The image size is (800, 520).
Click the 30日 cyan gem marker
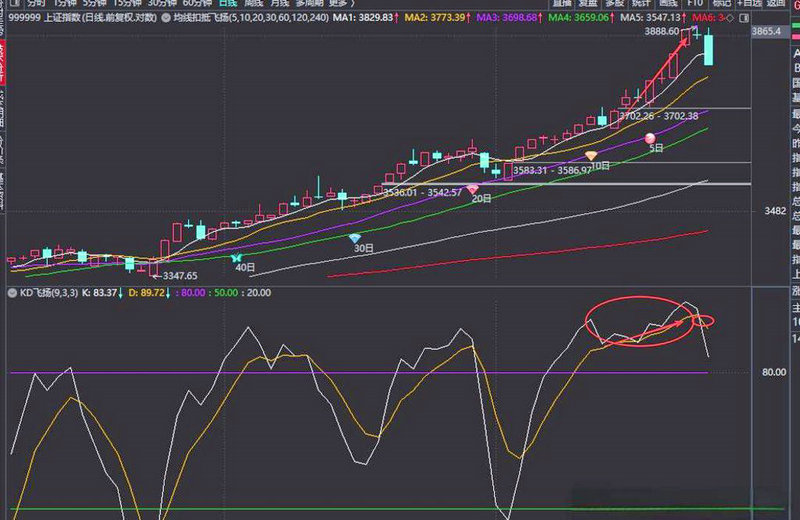(x=356, y=238)
